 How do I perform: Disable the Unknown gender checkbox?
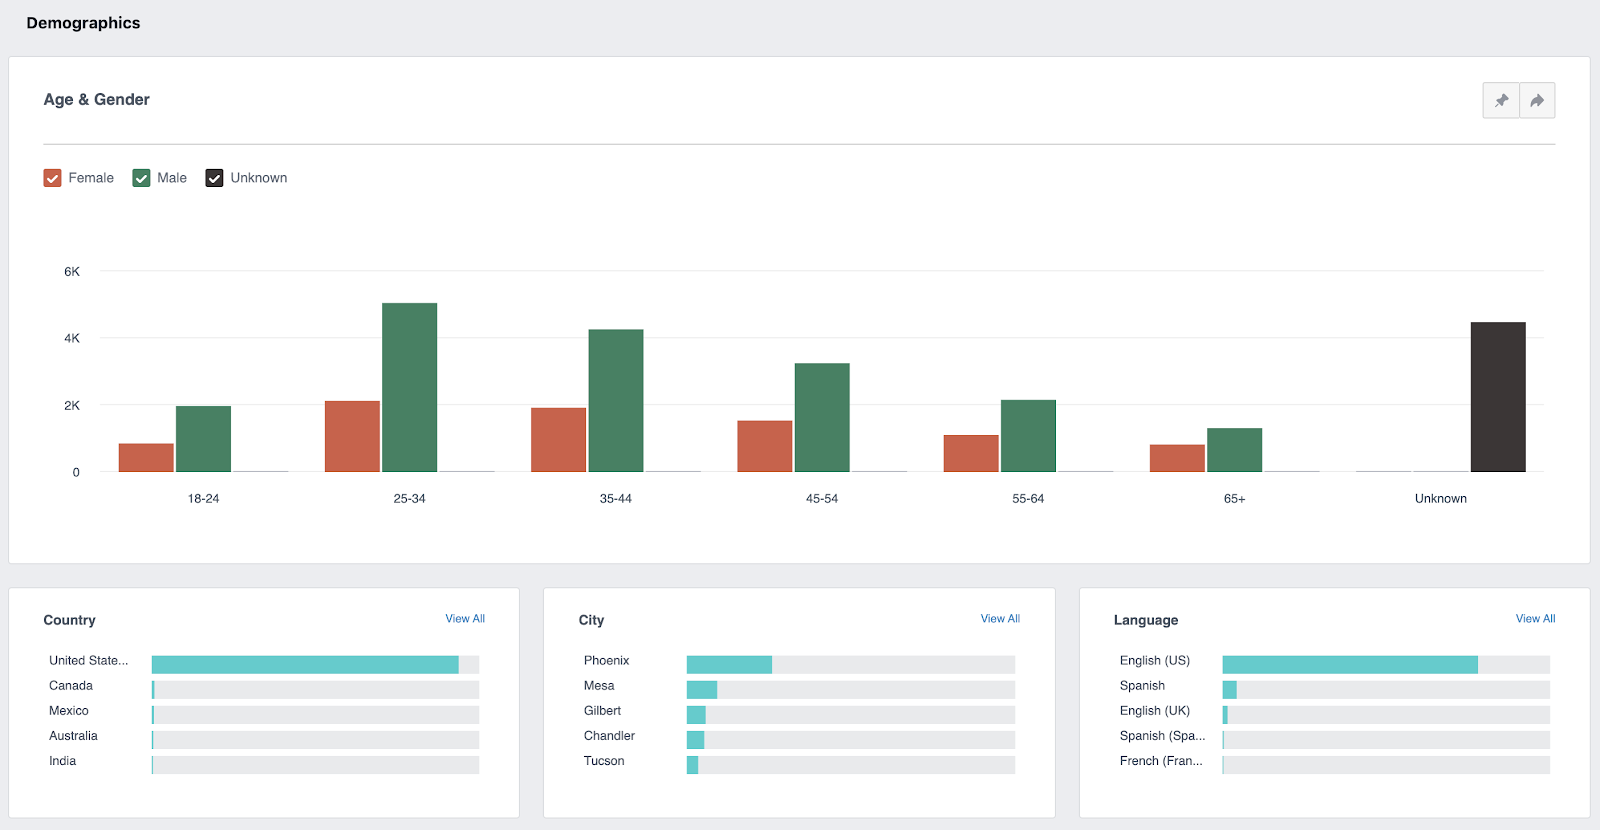214,178
